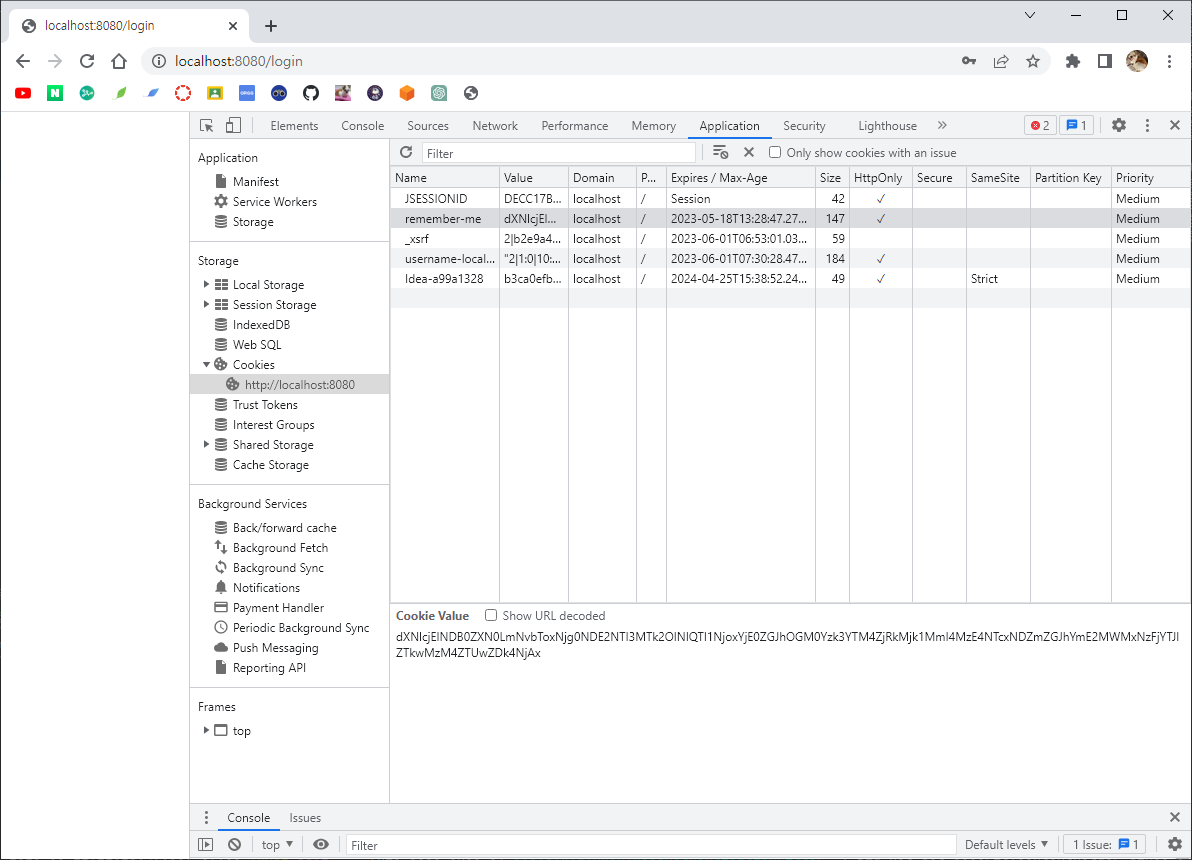Refresh the cookies table

point(406,152)
